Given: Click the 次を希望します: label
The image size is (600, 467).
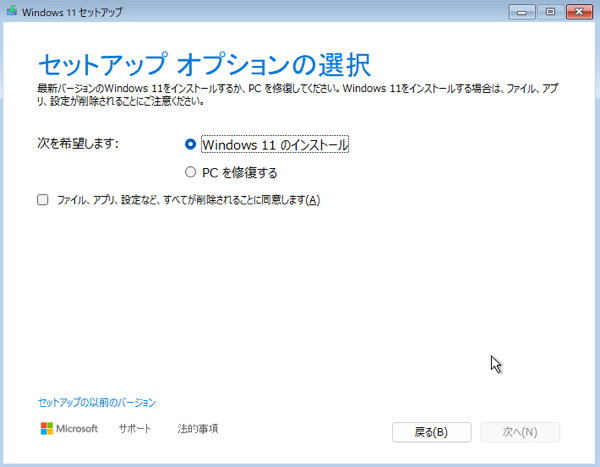Looking at the screenshot, I should 78,144.
